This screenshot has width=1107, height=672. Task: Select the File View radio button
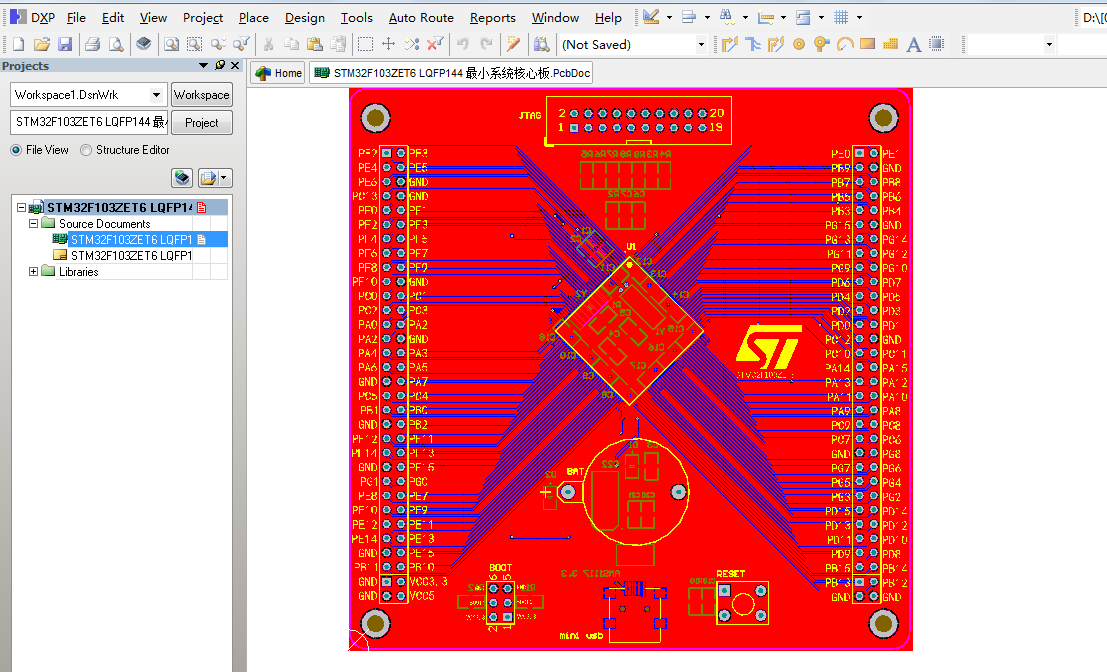tap(16, 150)
